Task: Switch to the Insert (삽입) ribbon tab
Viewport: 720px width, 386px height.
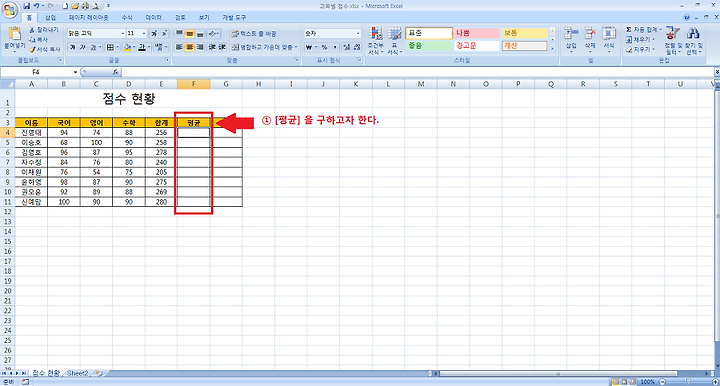Action: (50, 17)
